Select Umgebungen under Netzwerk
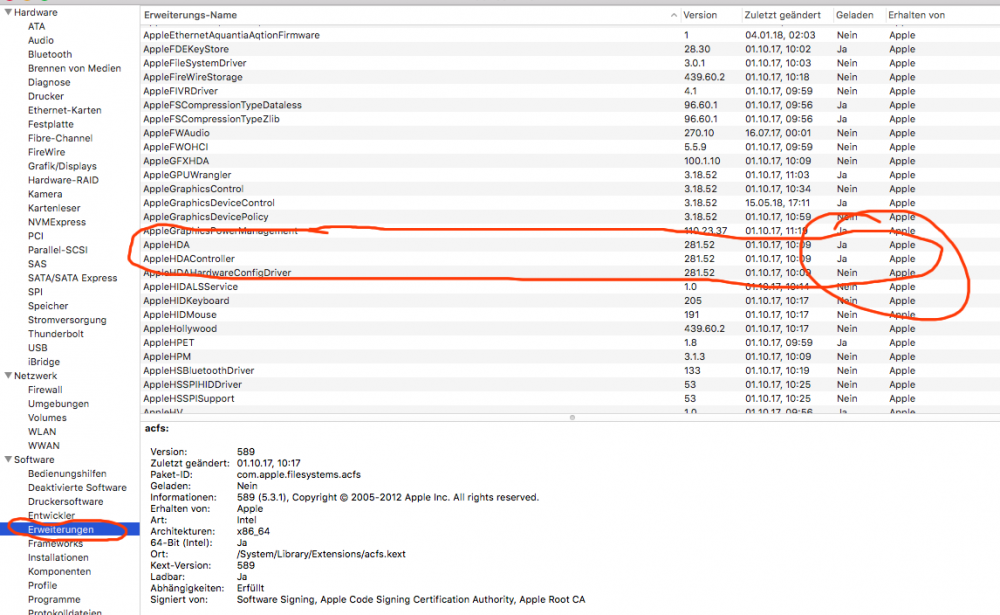The height and width of the screenshot is (615, 1000). 58,404
